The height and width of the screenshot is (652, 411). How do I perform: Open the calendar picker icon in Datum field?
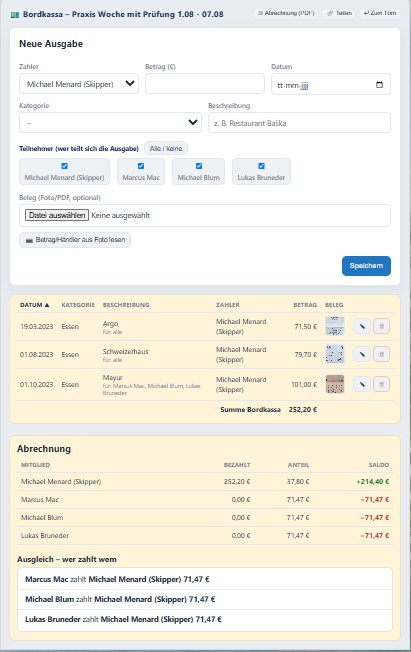tap(379, 84)
